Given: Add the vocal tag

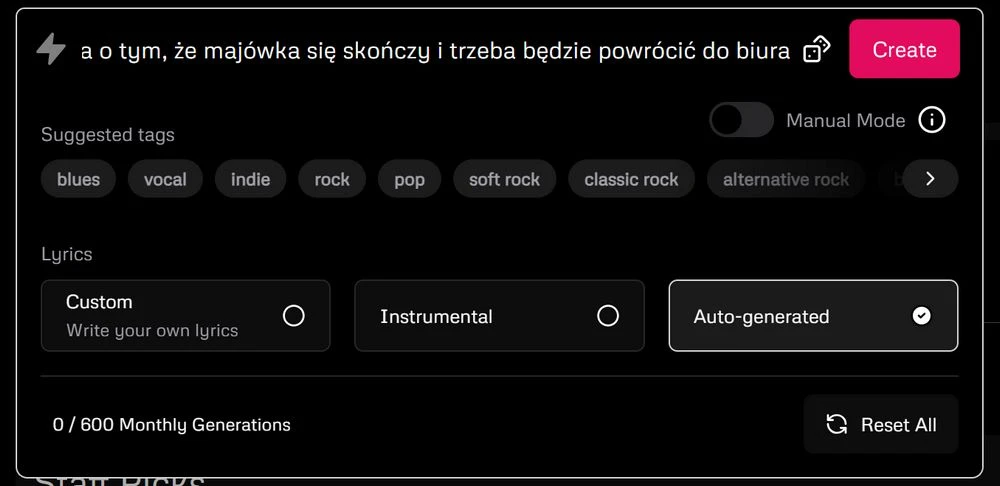Looking at the screenshot, I should pos(165,179).
